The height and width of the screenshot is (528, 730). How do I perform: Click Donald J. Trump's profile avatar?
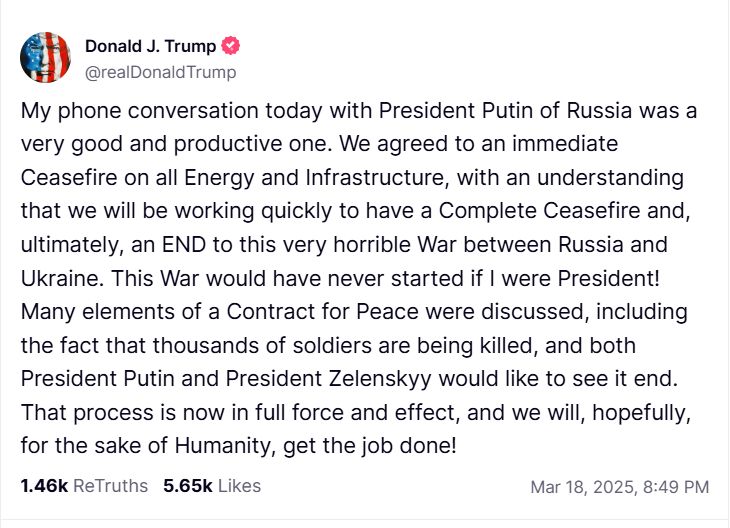tap(45, 58)
